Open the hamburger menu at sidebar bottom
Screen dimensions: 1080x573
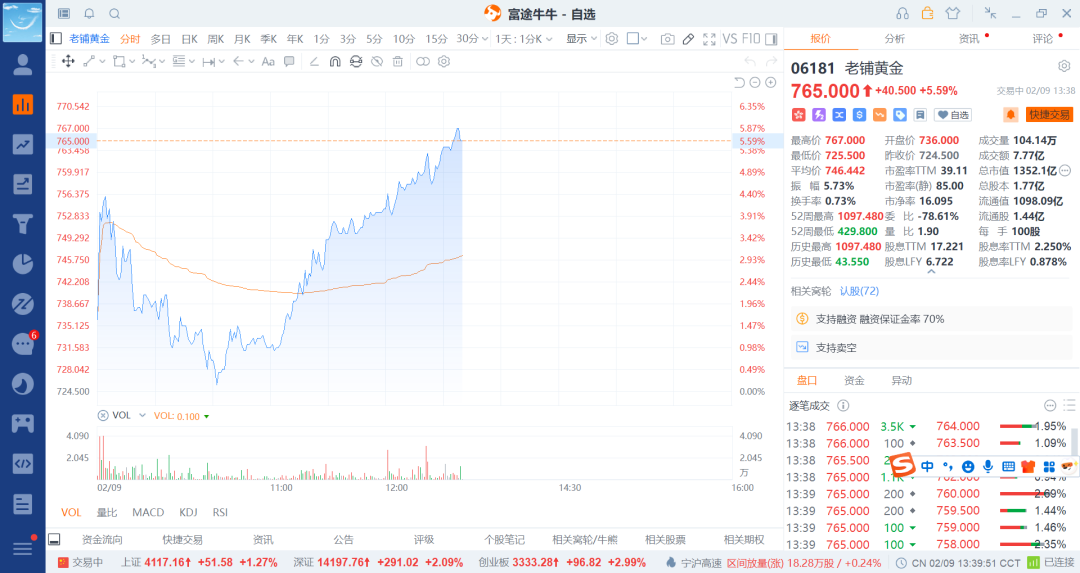[23, 548]
